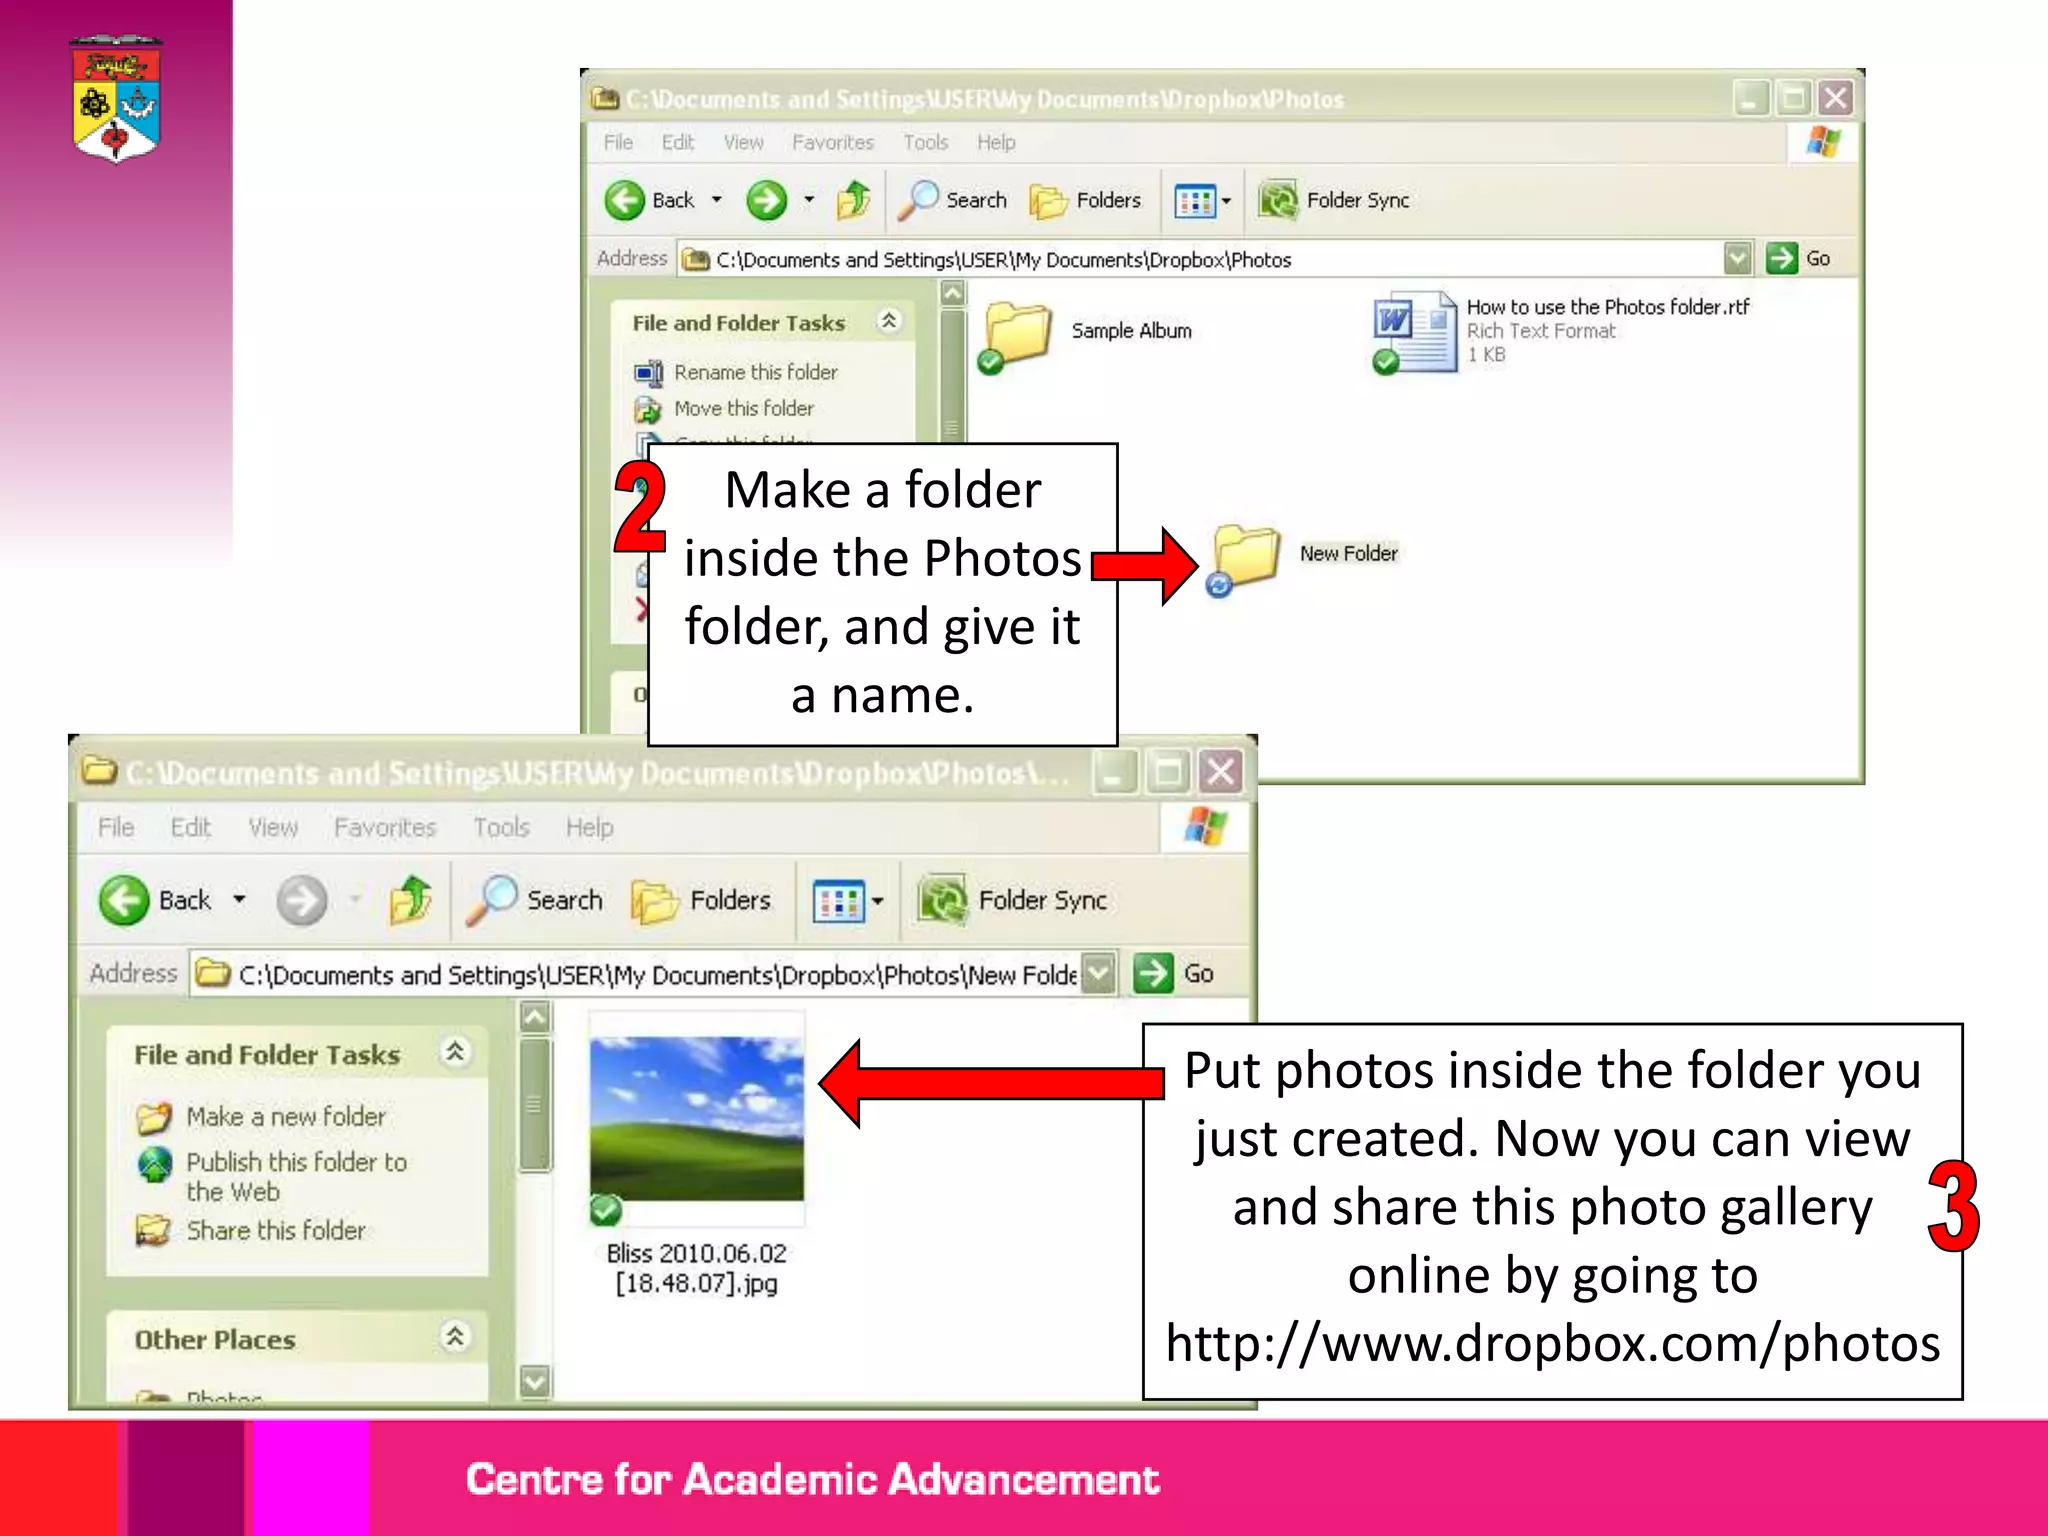Image resolution: width=2048 pixels, height=1536 pixels.
Task: Click Back arrow in Photos window
Action: pos(625,200)
